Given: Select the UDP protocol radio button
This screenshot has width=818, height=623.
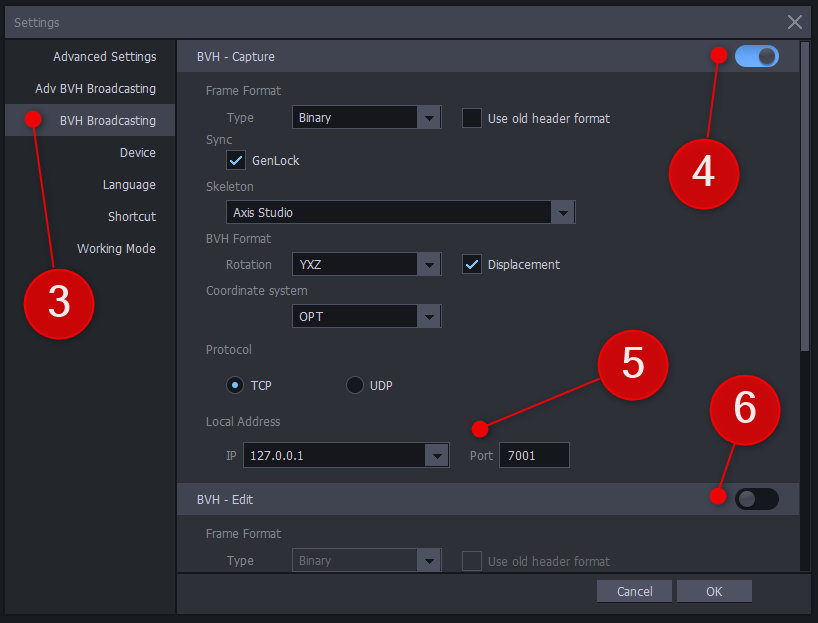Looking at the screenshot, I should (355, 385).
